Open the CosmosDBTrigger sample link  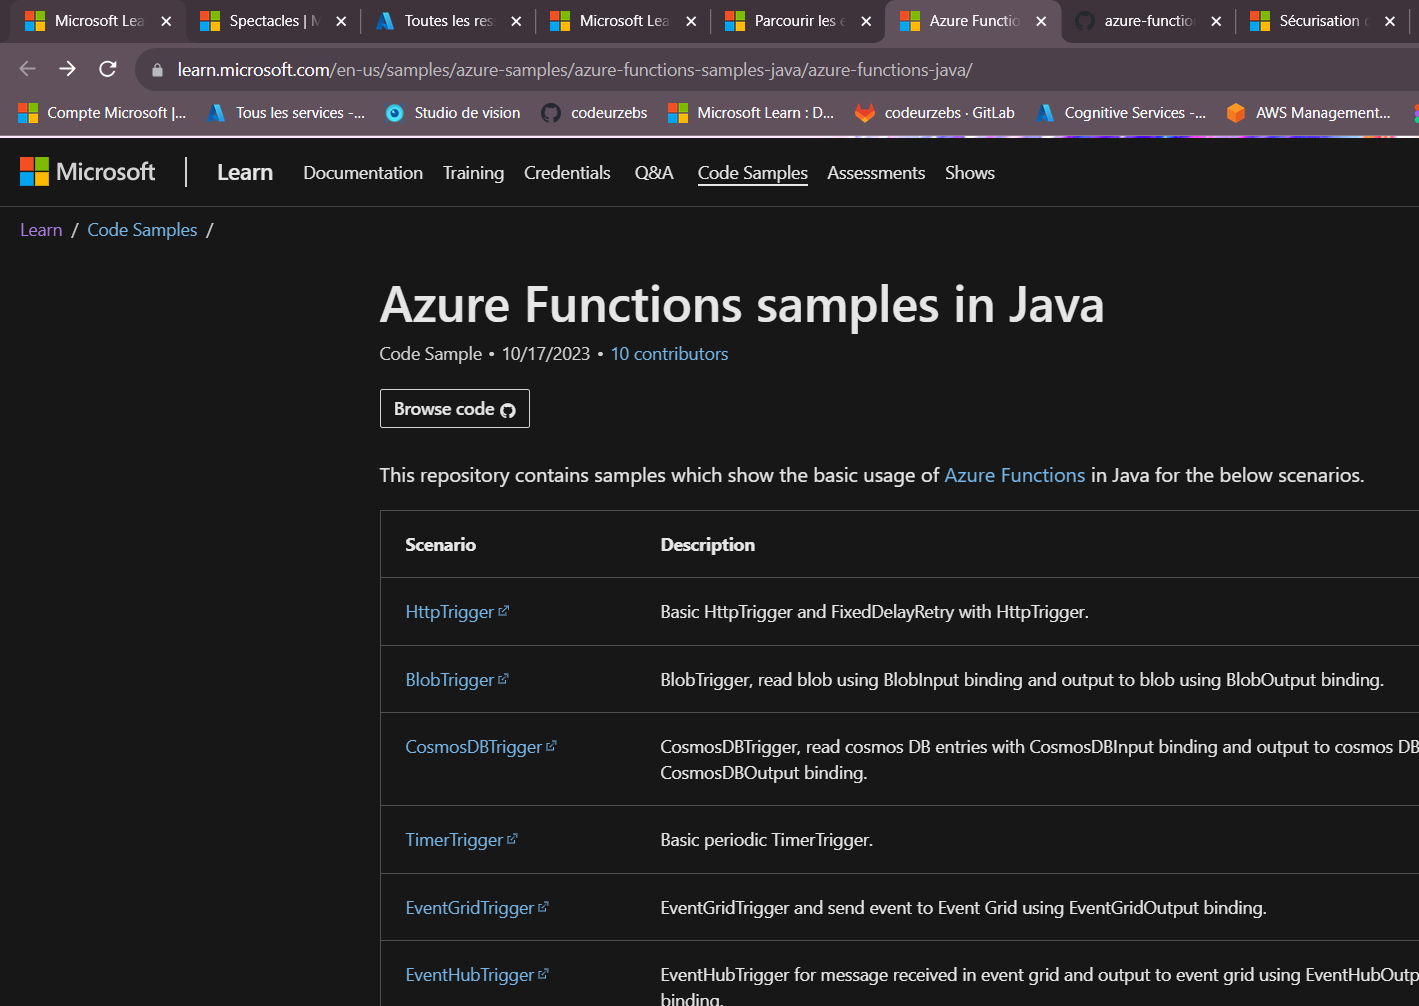tap(474, 747)
